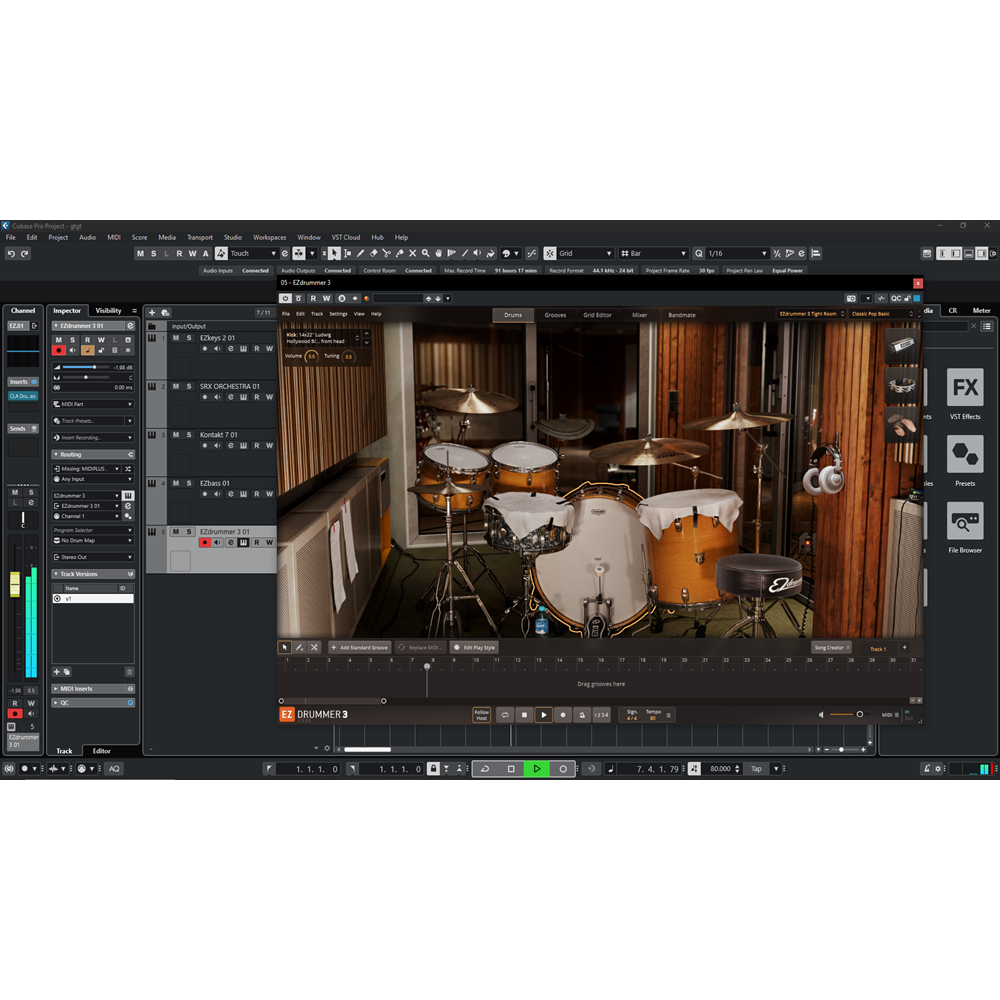This screenshot has height=1000, width=1000.
Task: Open the MIDI Part dropdown in Inspector
Action: click(x=92, y=404)
